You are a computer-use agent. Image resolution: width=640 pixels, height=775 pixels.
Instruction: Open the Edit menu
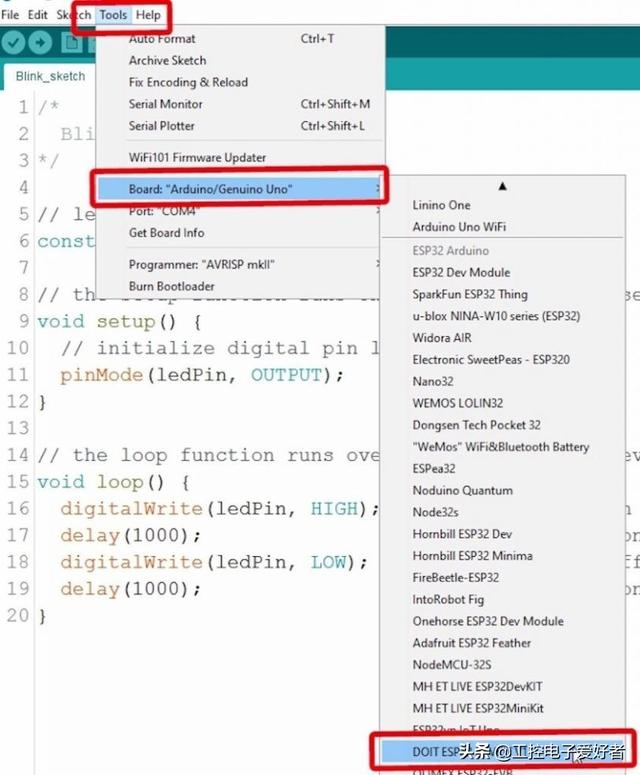click(38, 15)
